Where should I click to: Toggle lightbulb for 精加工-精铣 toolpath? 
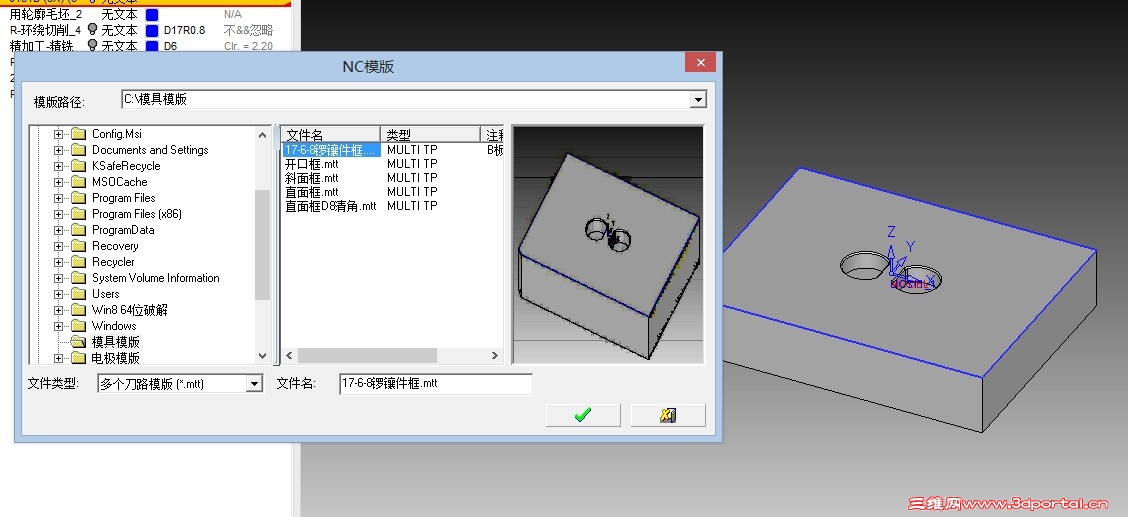click(92, 45)
